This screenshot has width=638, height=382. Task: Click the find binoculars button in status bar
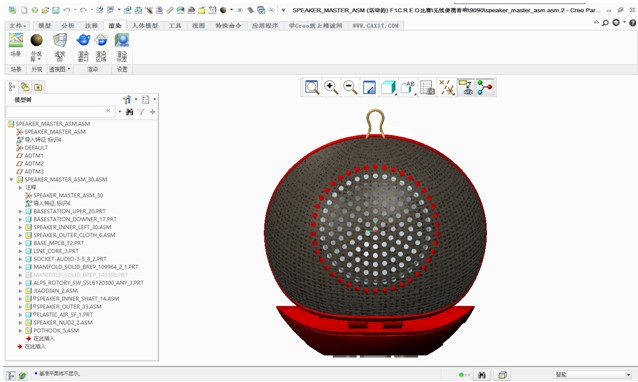pos(482,374)
